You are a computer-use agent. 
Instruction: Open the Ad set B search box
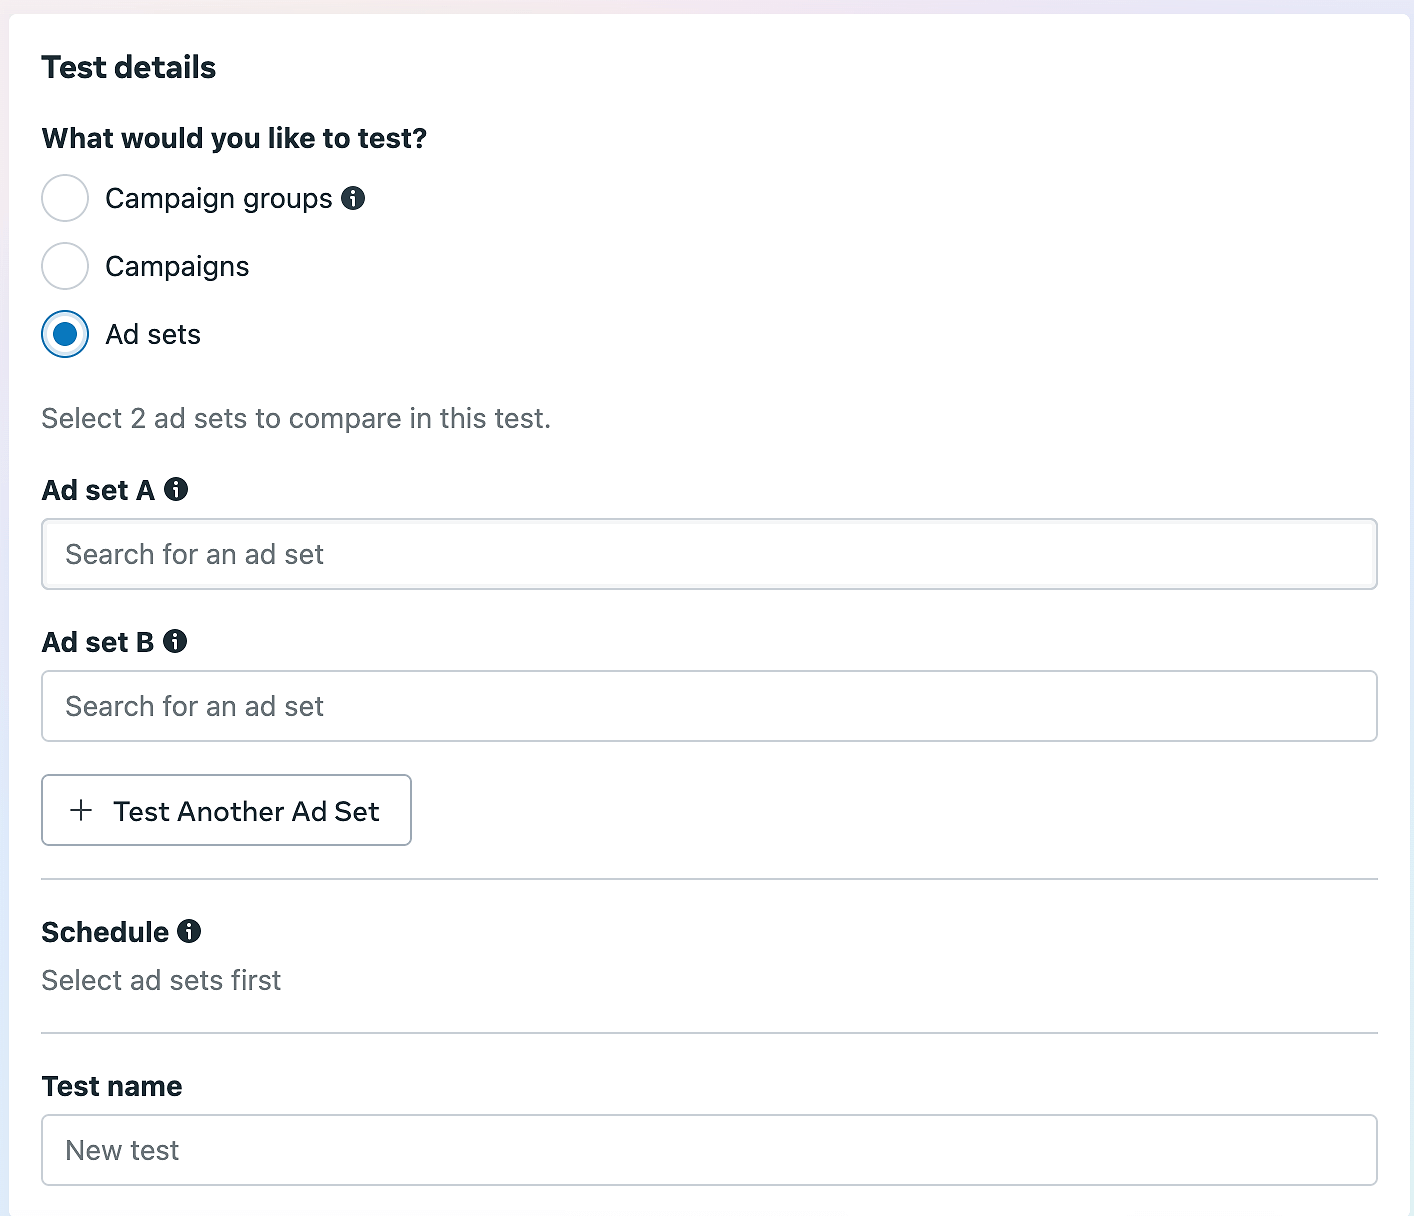click(709, 706)
